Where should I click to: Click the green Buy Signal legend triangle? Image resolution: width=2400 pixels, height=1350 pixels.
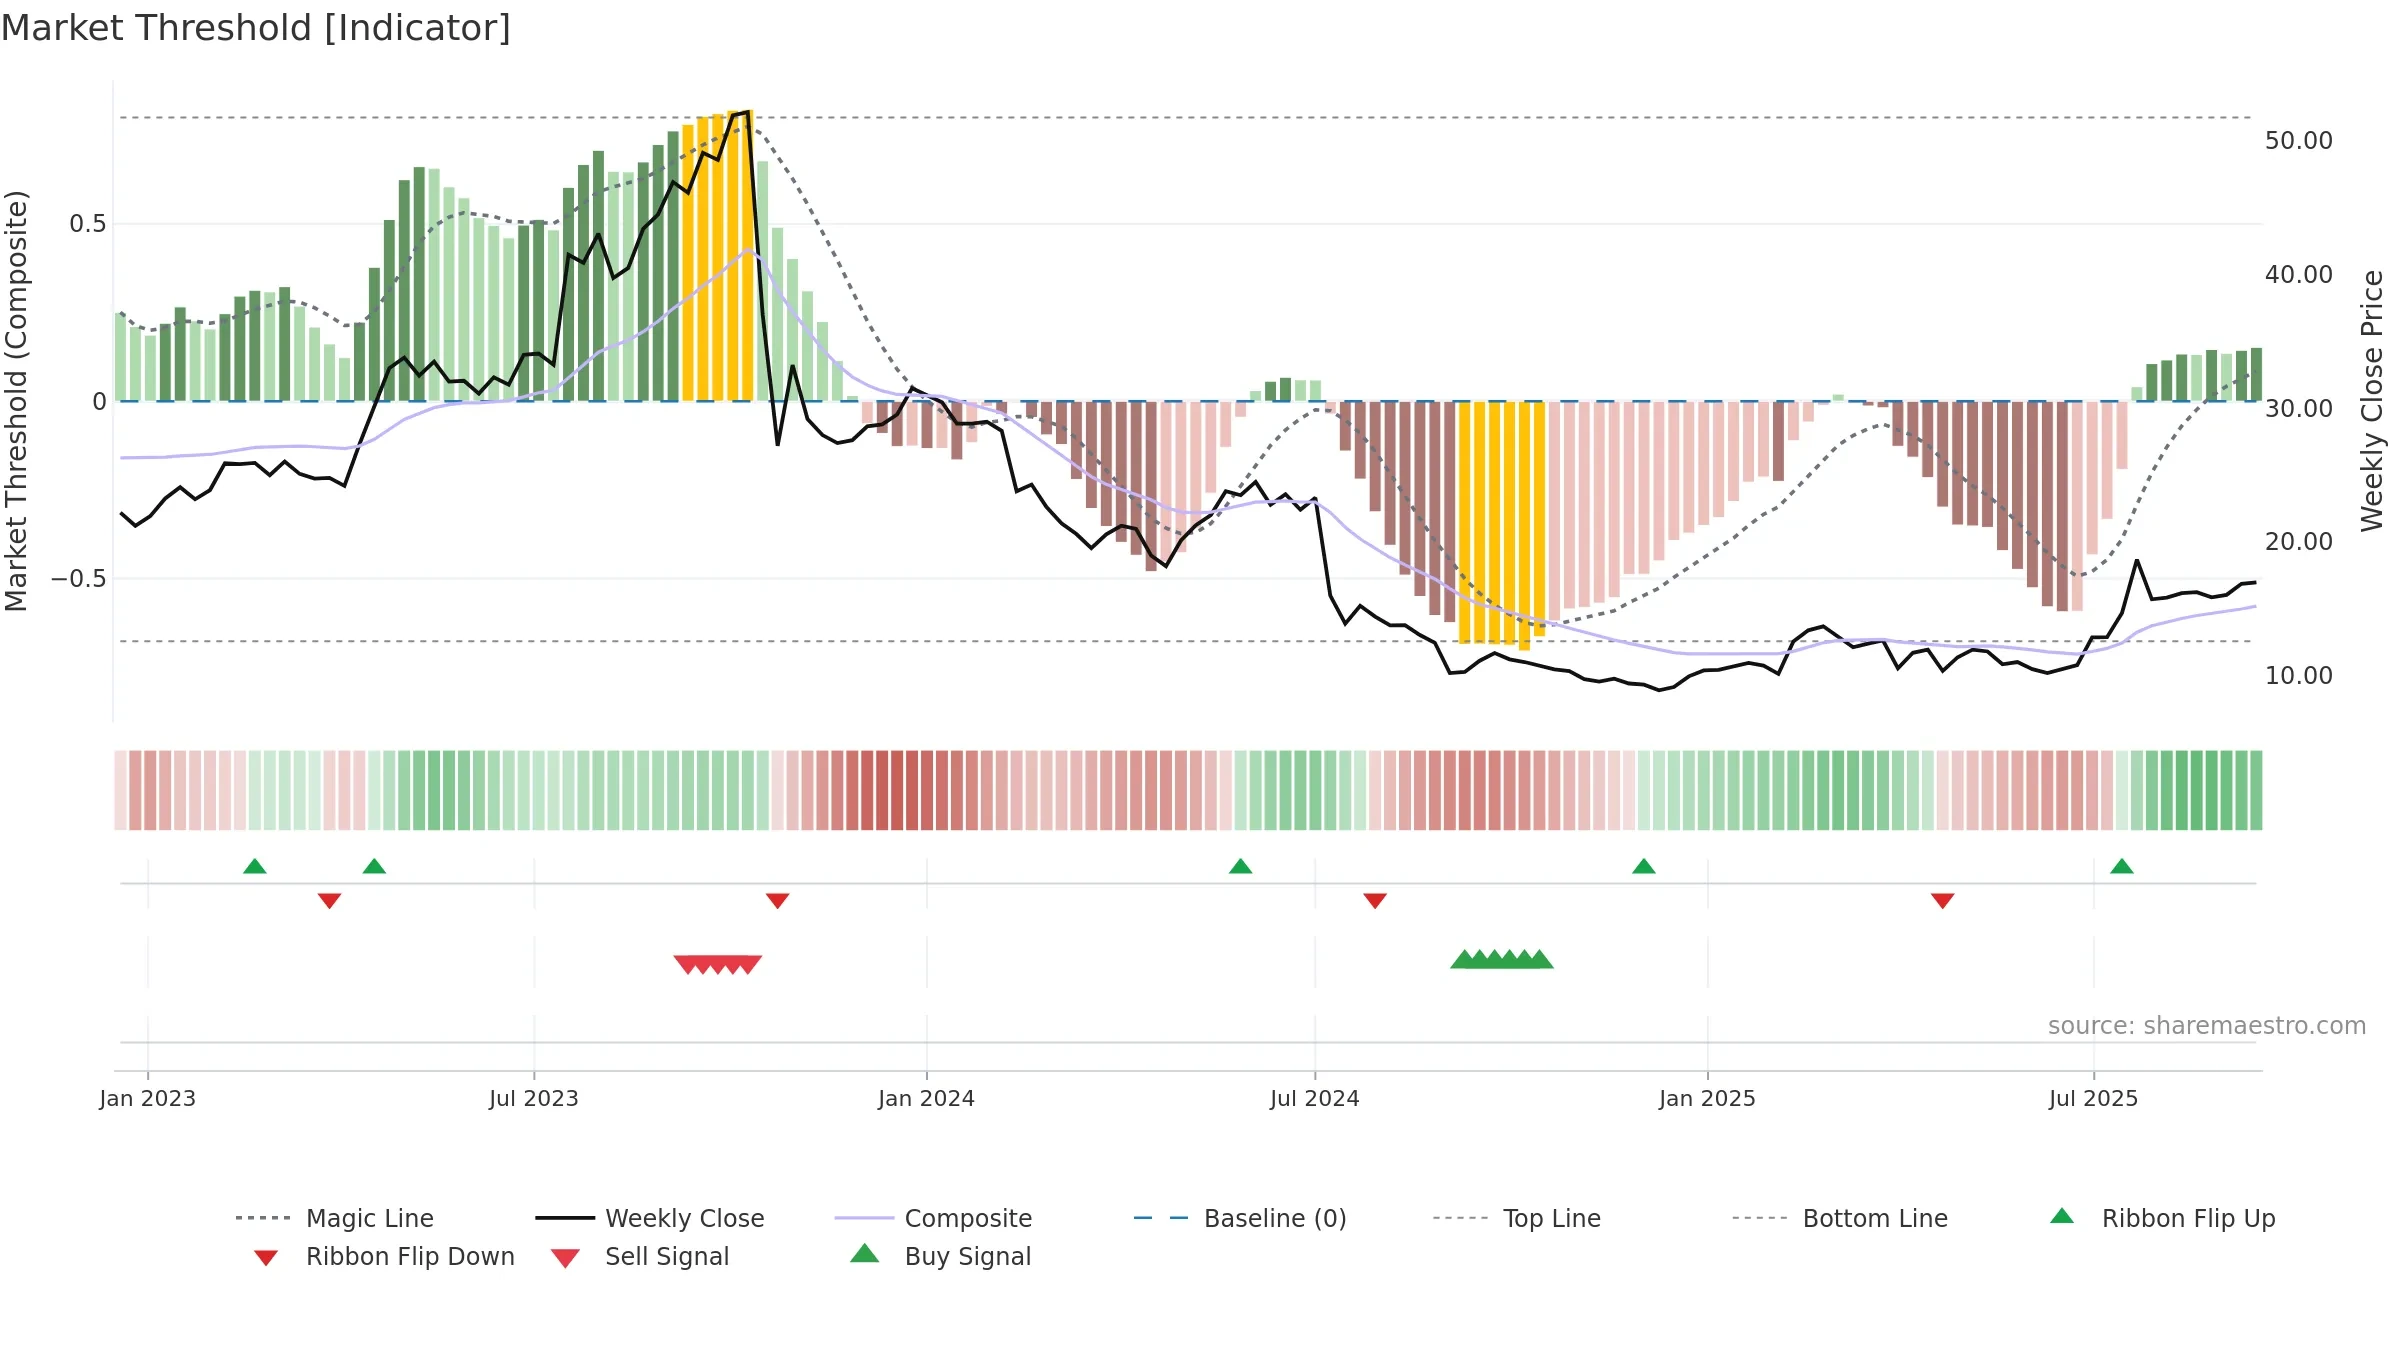(865, 1253)
